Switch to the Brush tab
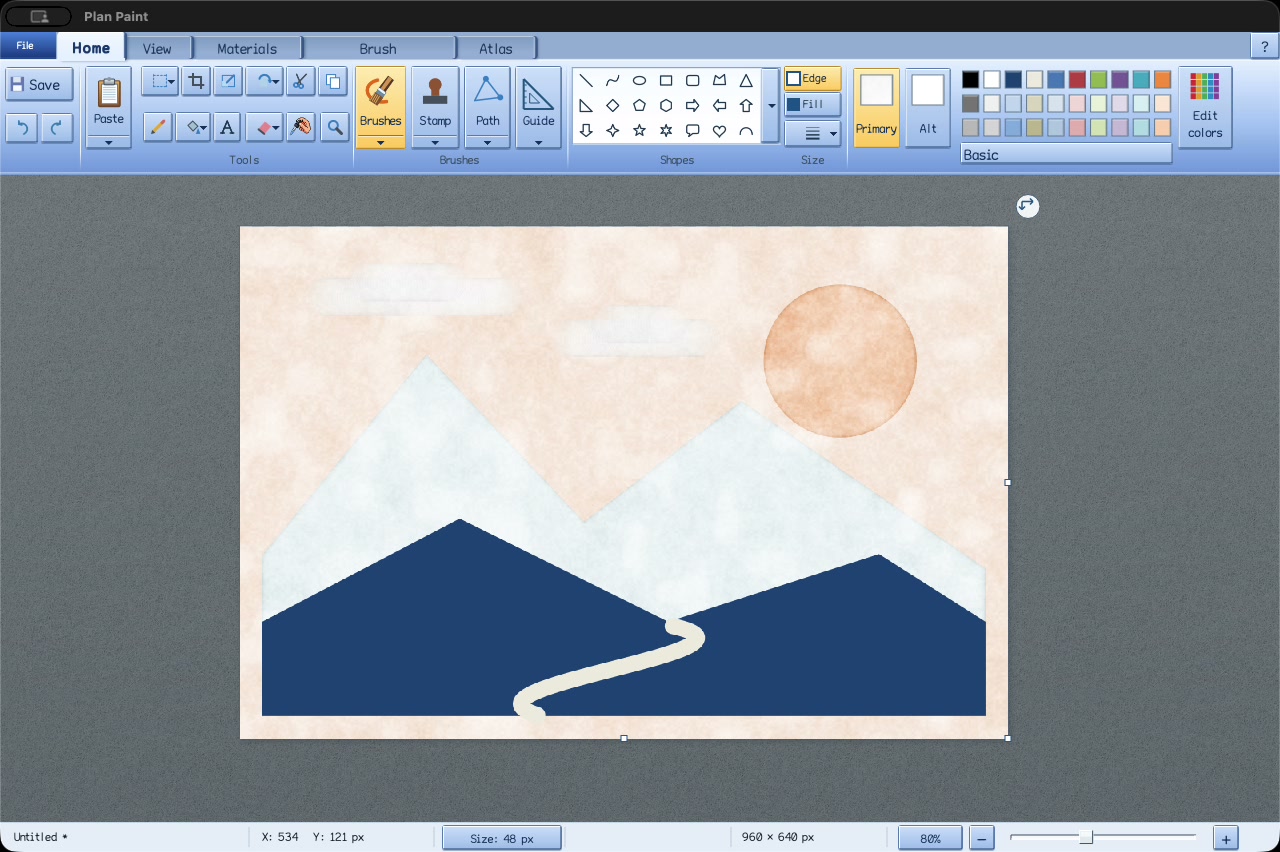 pyautogui.click(x=378, y=48)
